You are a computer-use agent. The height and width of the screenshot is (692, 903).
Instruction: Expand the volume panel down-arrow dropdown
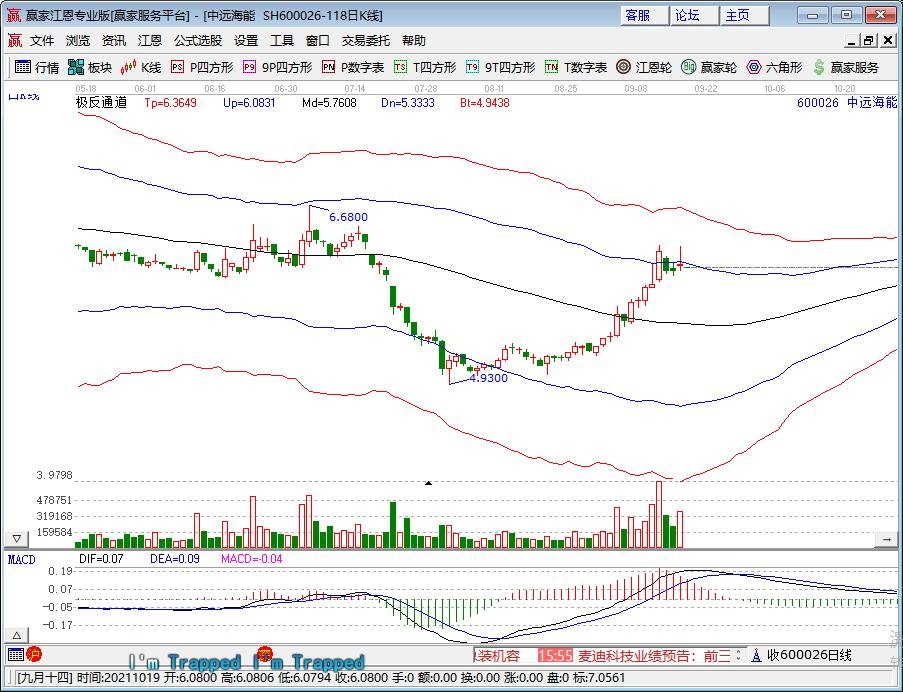17,539
